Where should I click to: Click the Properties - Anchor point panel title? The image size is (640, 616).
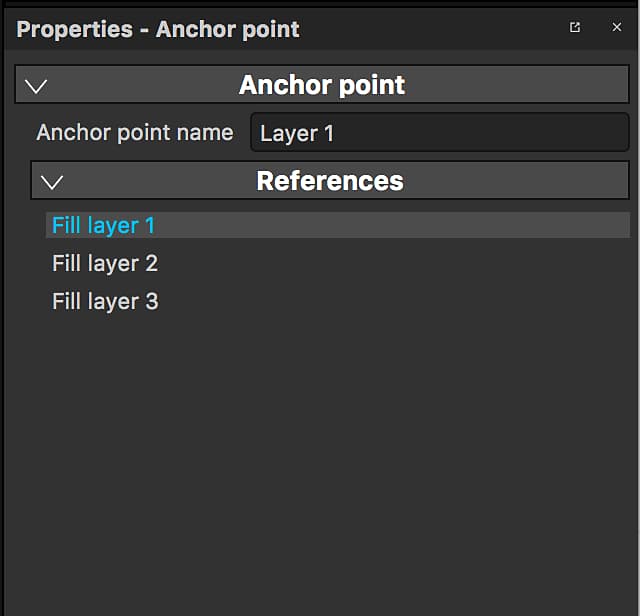tap(158, 29)
